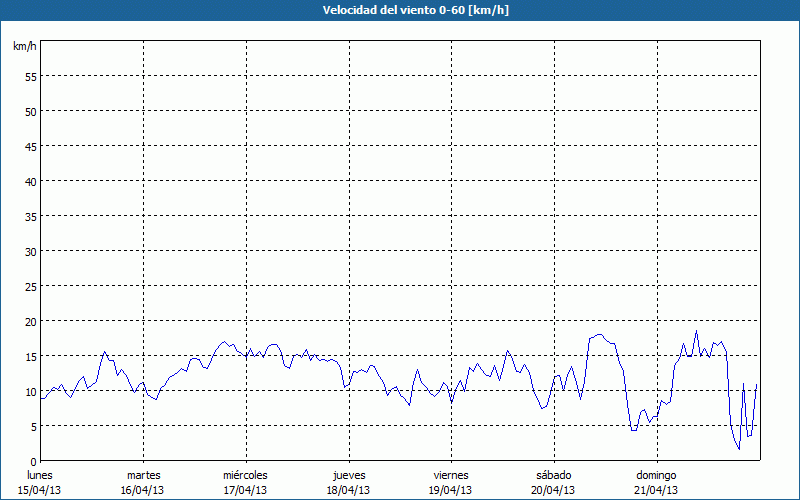Click the date label 19/04/13
800x500 pixels.
pos(450,490)
